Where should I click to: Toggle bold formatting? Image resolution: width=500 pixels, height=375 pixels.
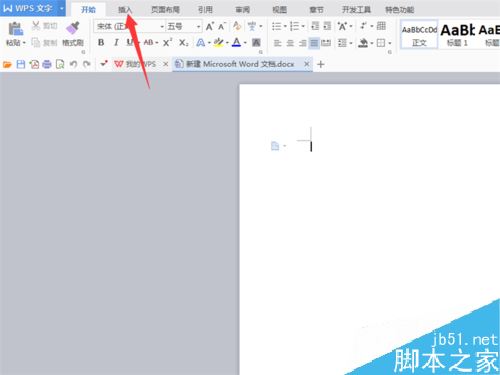click(101, 43)
